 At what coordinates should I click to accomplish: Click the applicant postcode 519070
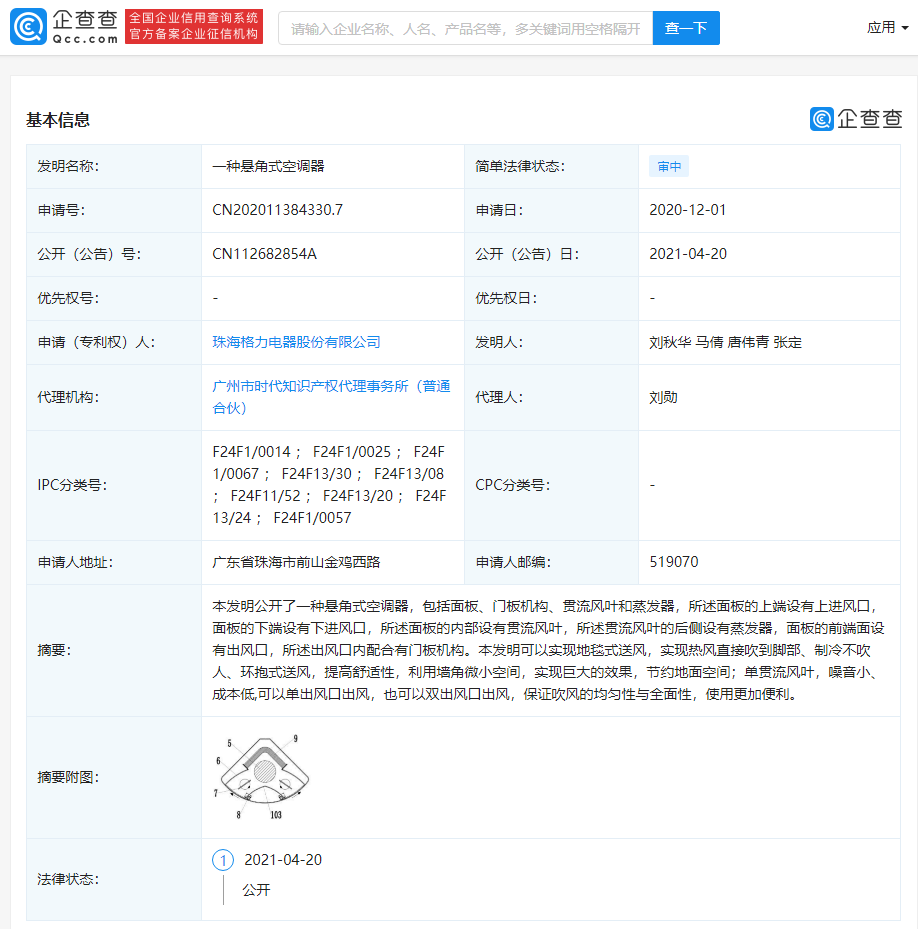point(674,562)
